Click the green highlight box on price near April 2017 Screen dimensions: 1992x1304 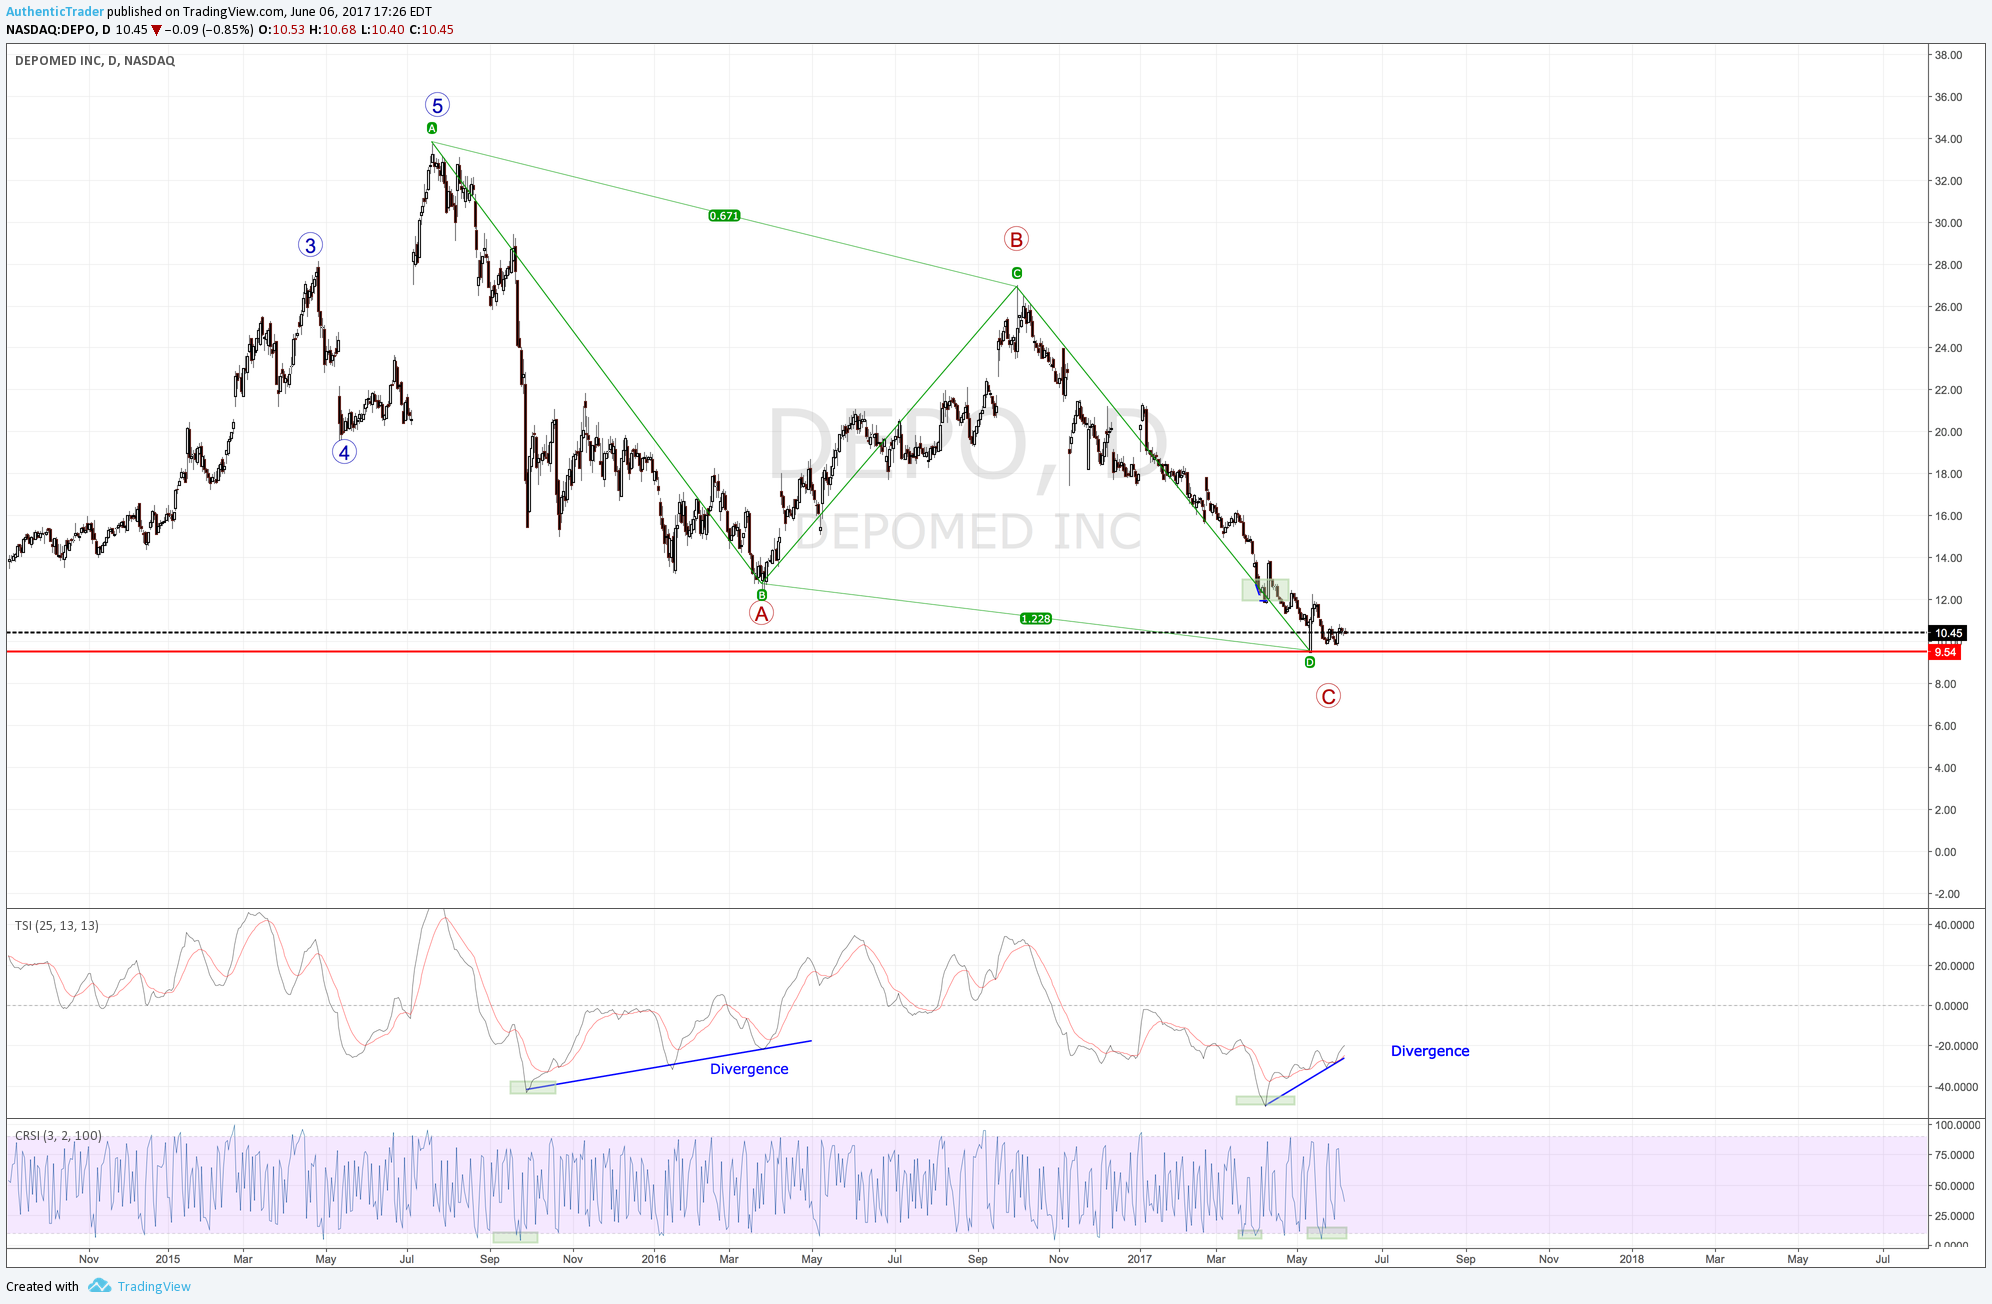(1265, 590)
